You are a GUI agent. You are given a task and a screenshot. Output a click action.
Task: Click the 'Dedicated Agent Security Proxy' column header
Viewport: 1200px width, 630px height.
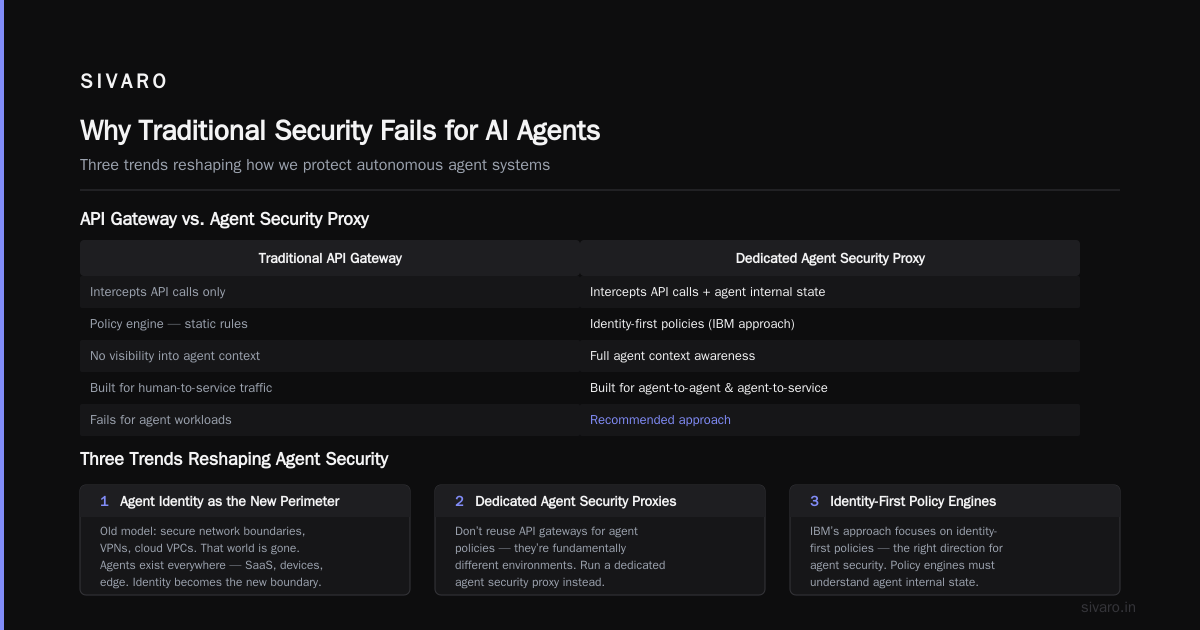830,258
